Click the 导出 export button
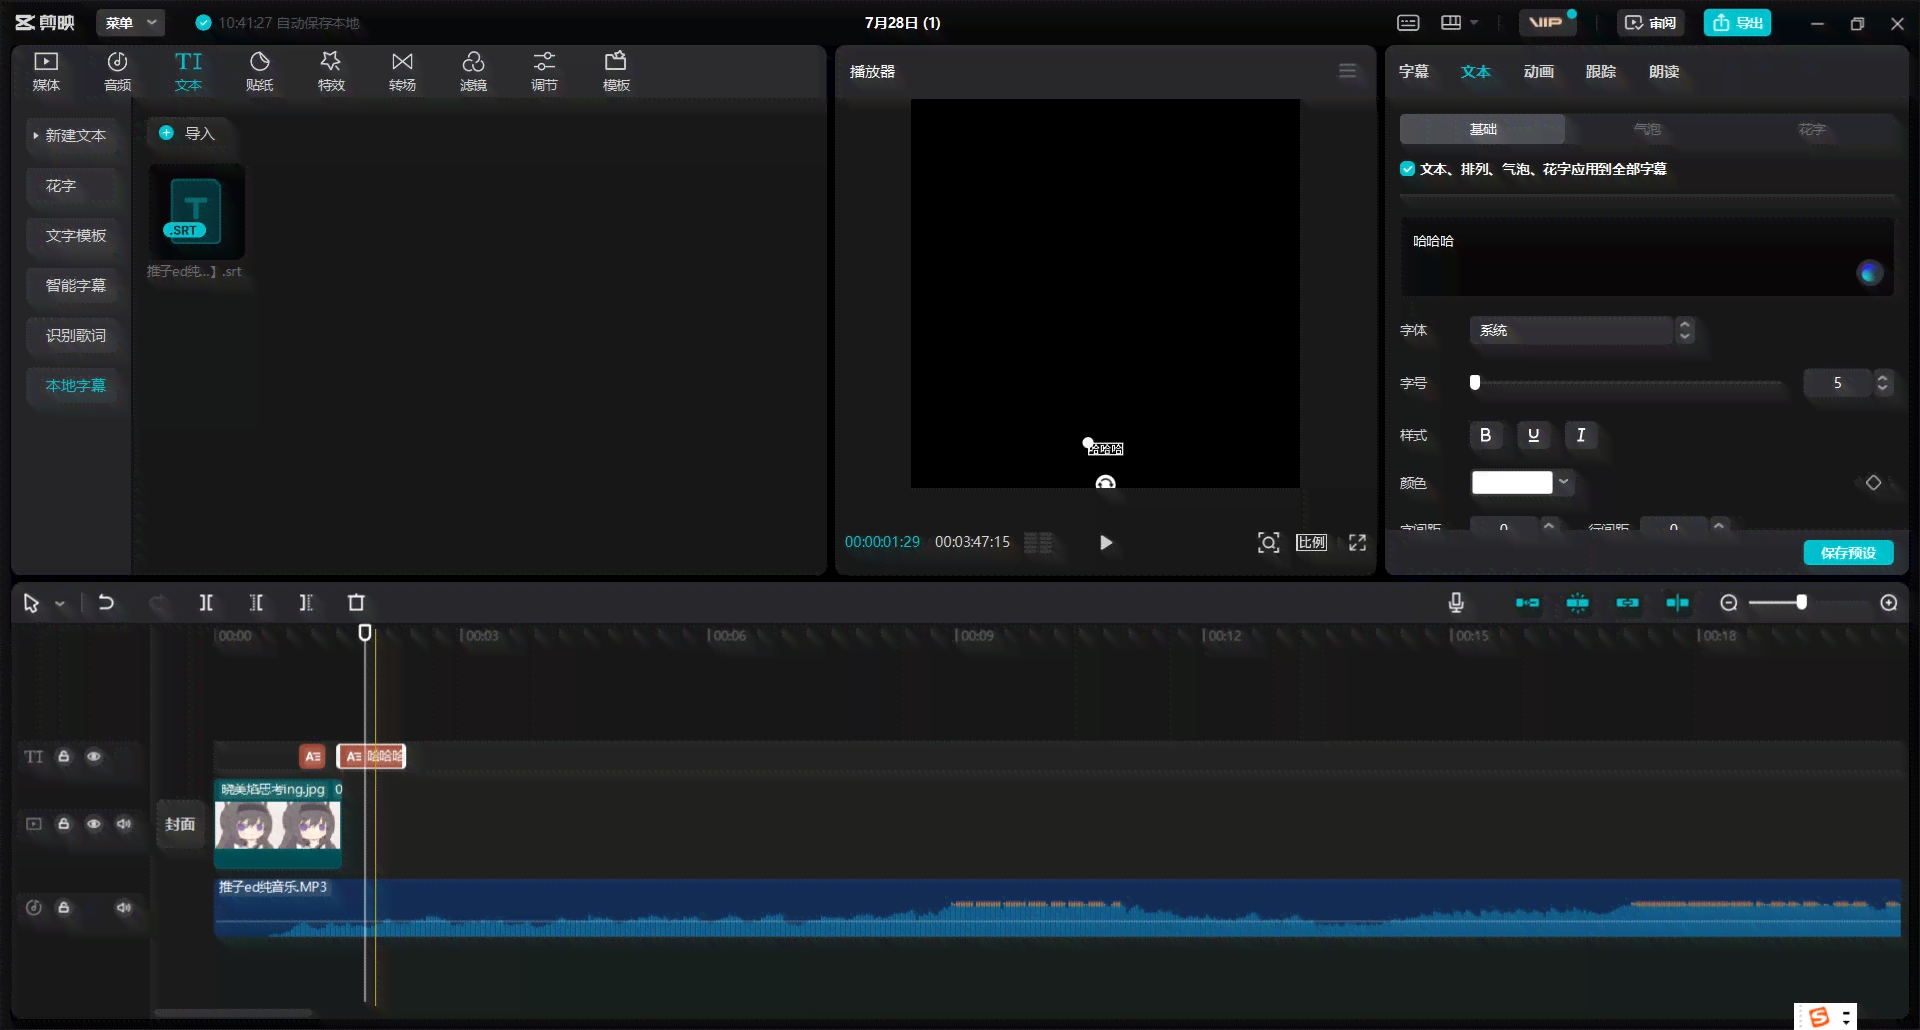 click(x=1737, y=22)
